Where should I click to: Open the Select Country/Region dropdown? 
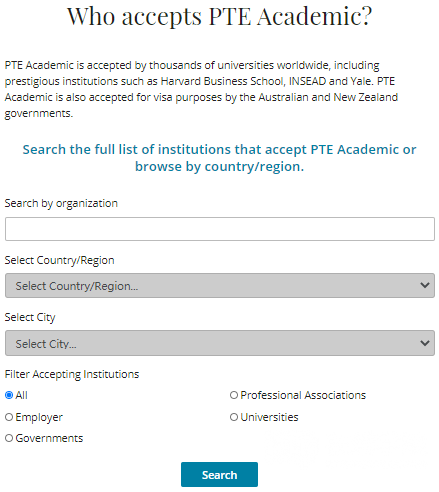click(220, 286)
